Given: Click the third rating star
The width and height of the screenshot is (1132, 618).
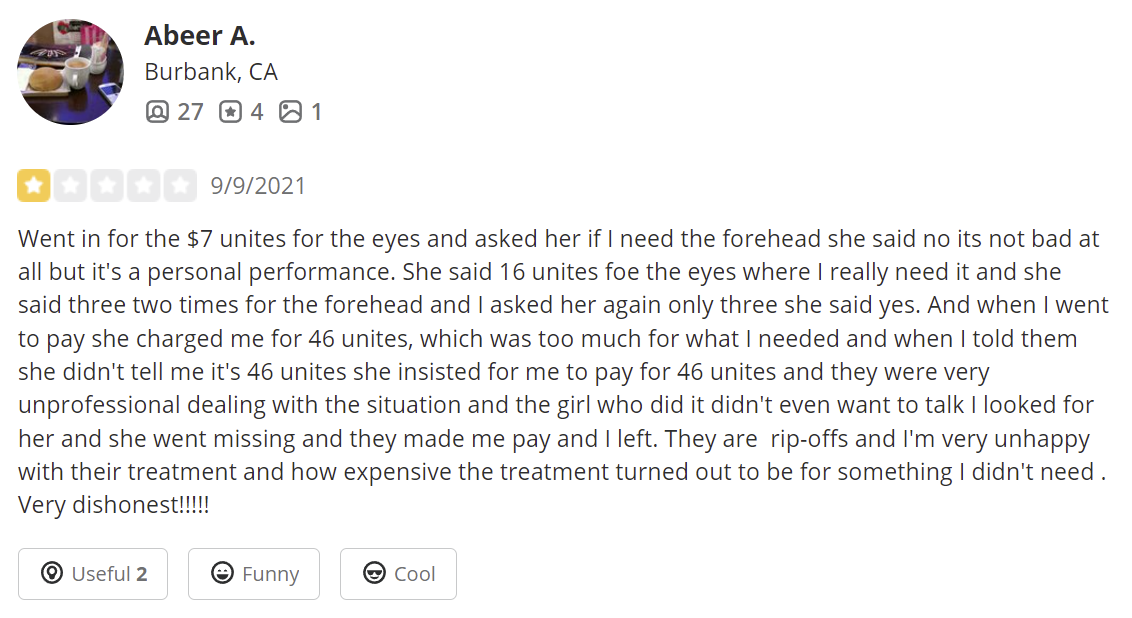Looking at the screenshot, I should click(x=107, y=186).
